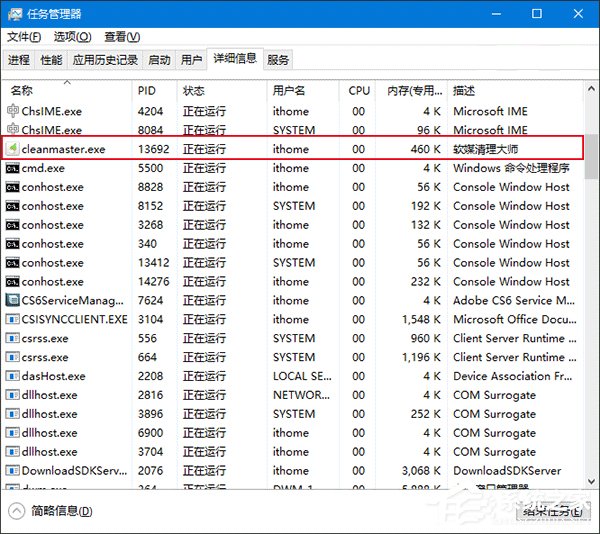The image size is (600, 534).
Task: Click icon of csrss.exe PID 664
Action: pyautogui.click(x=13, y=357)
